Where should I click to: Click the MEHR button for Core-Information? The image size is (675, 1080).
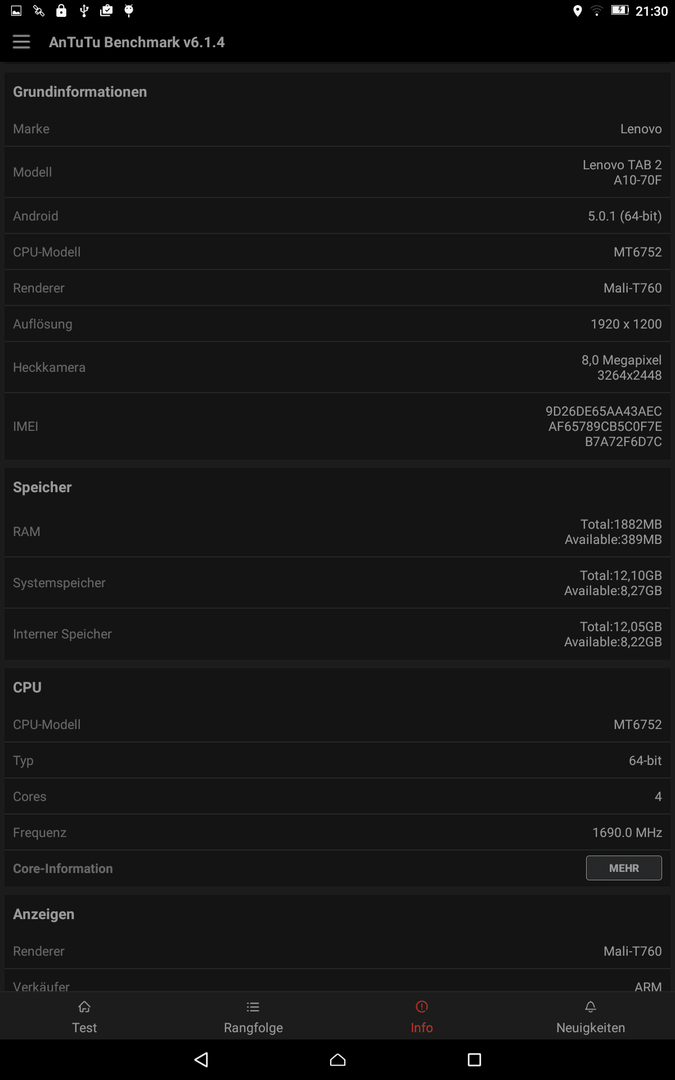tap(623, 868)
